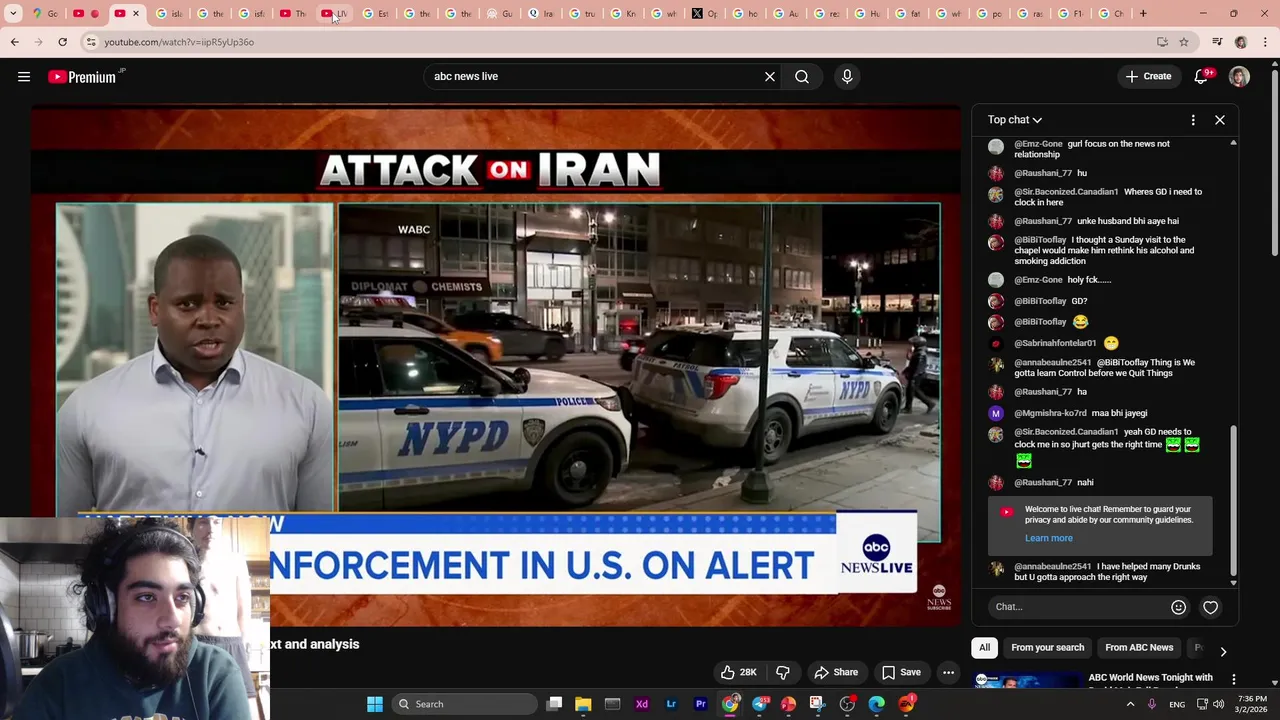
Task: Select the All filter chip
Action: [984, 648]
